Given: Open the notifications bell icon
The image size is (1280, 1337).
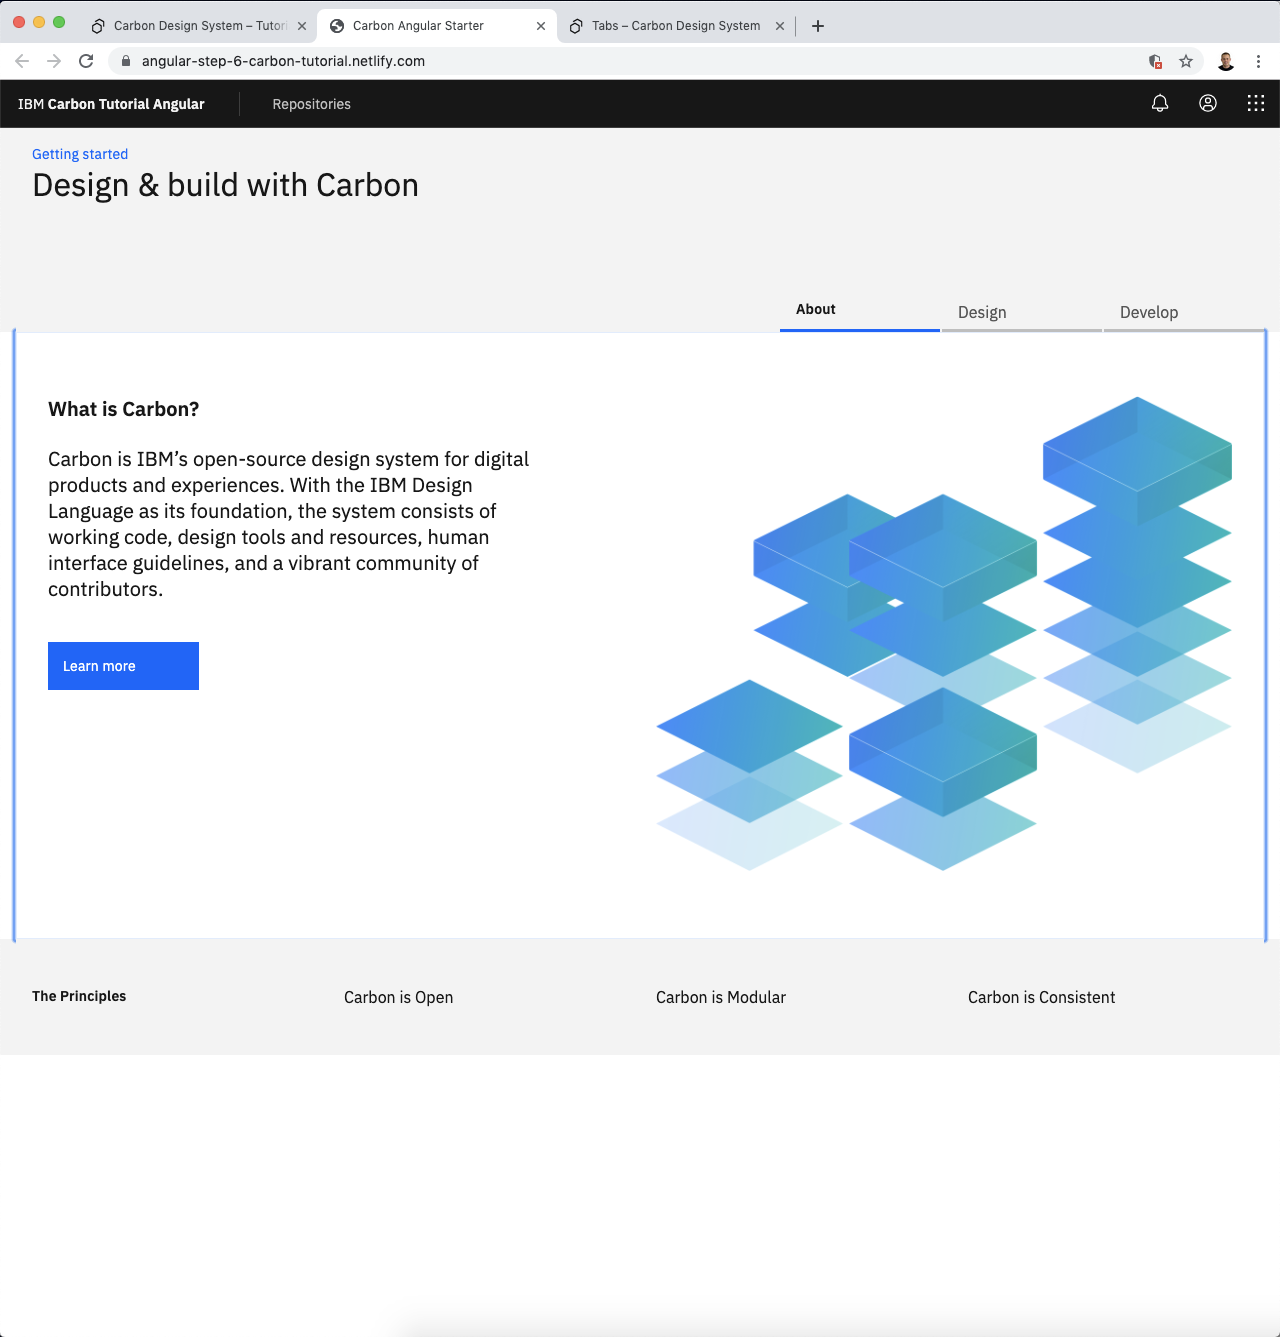Looking at the screenshot, I should point(1160,103).
